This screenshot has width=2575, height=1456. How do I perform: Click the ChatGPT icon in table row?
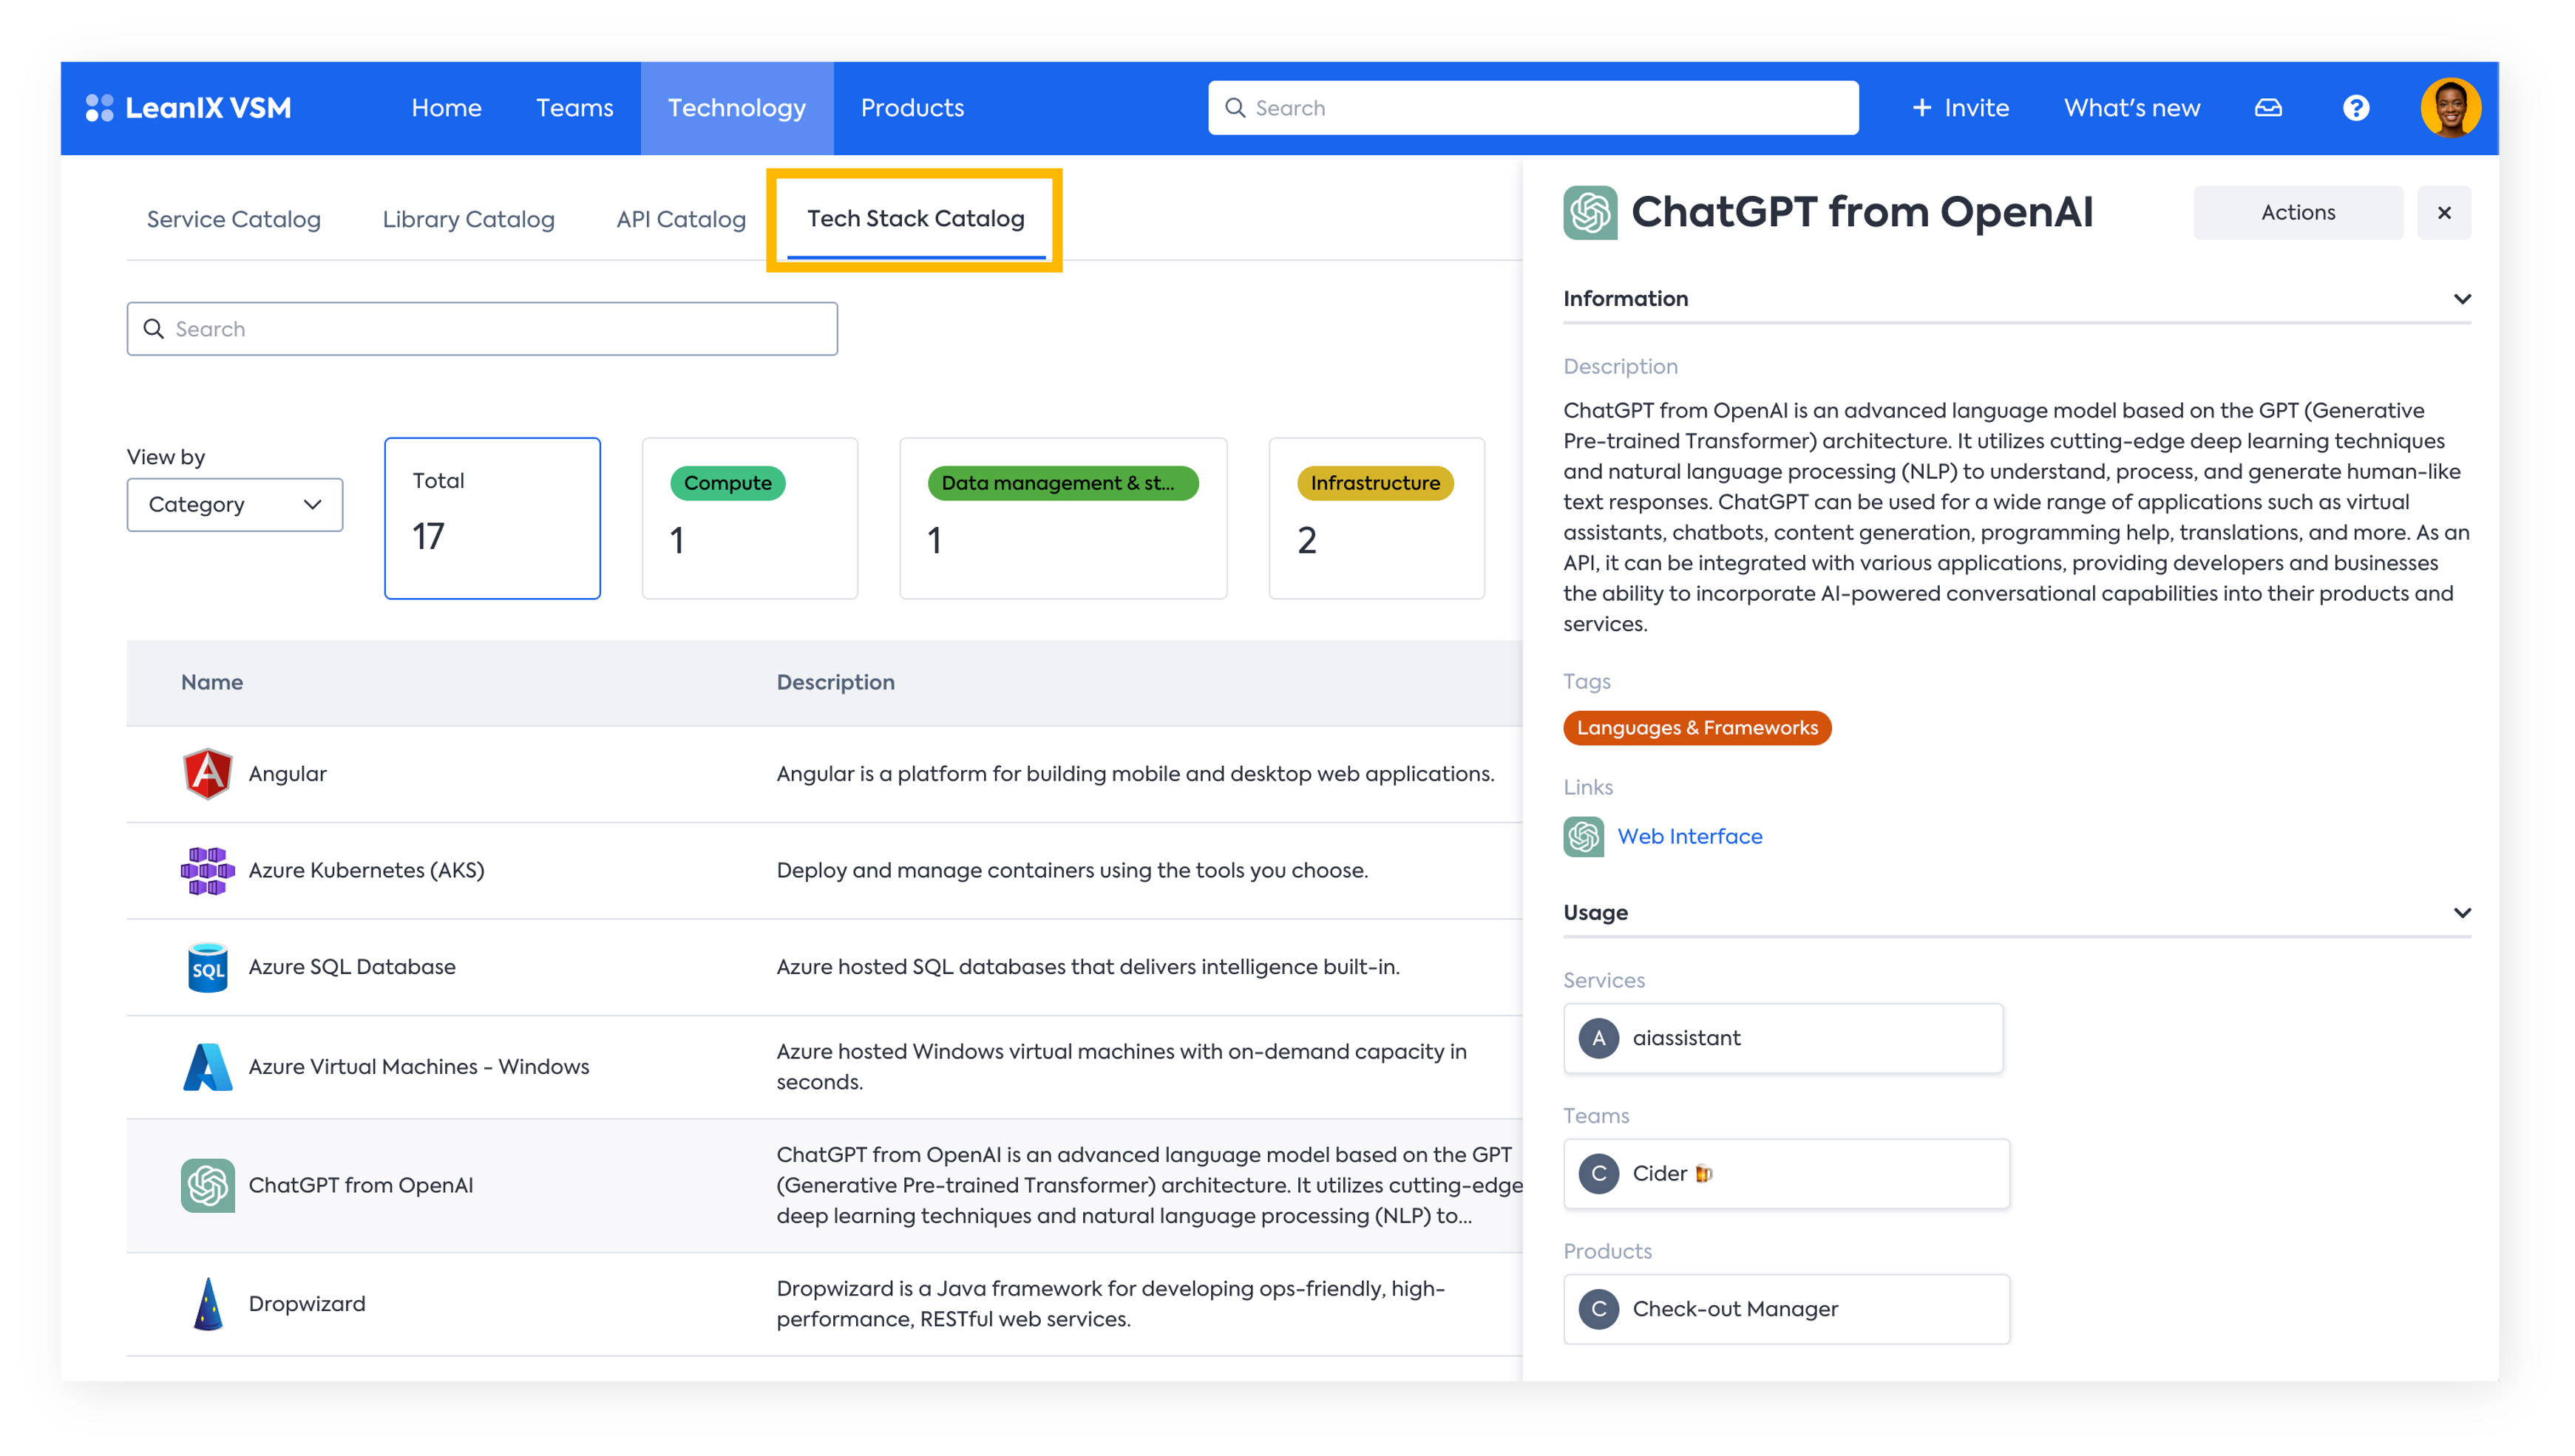point(207,1185)
